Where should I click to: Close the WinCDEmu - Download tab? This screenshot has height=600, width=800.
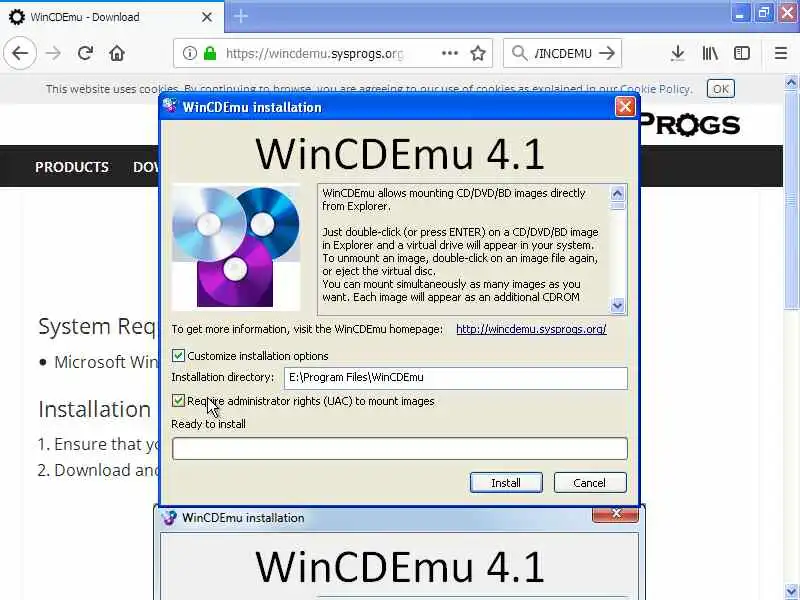[207, 17]
